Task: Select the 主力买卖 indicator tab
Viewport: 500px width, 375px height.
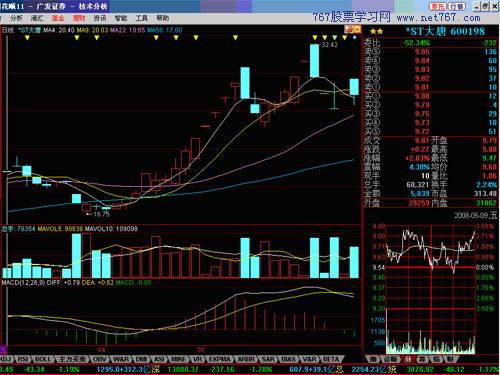Action: point(72,359)
